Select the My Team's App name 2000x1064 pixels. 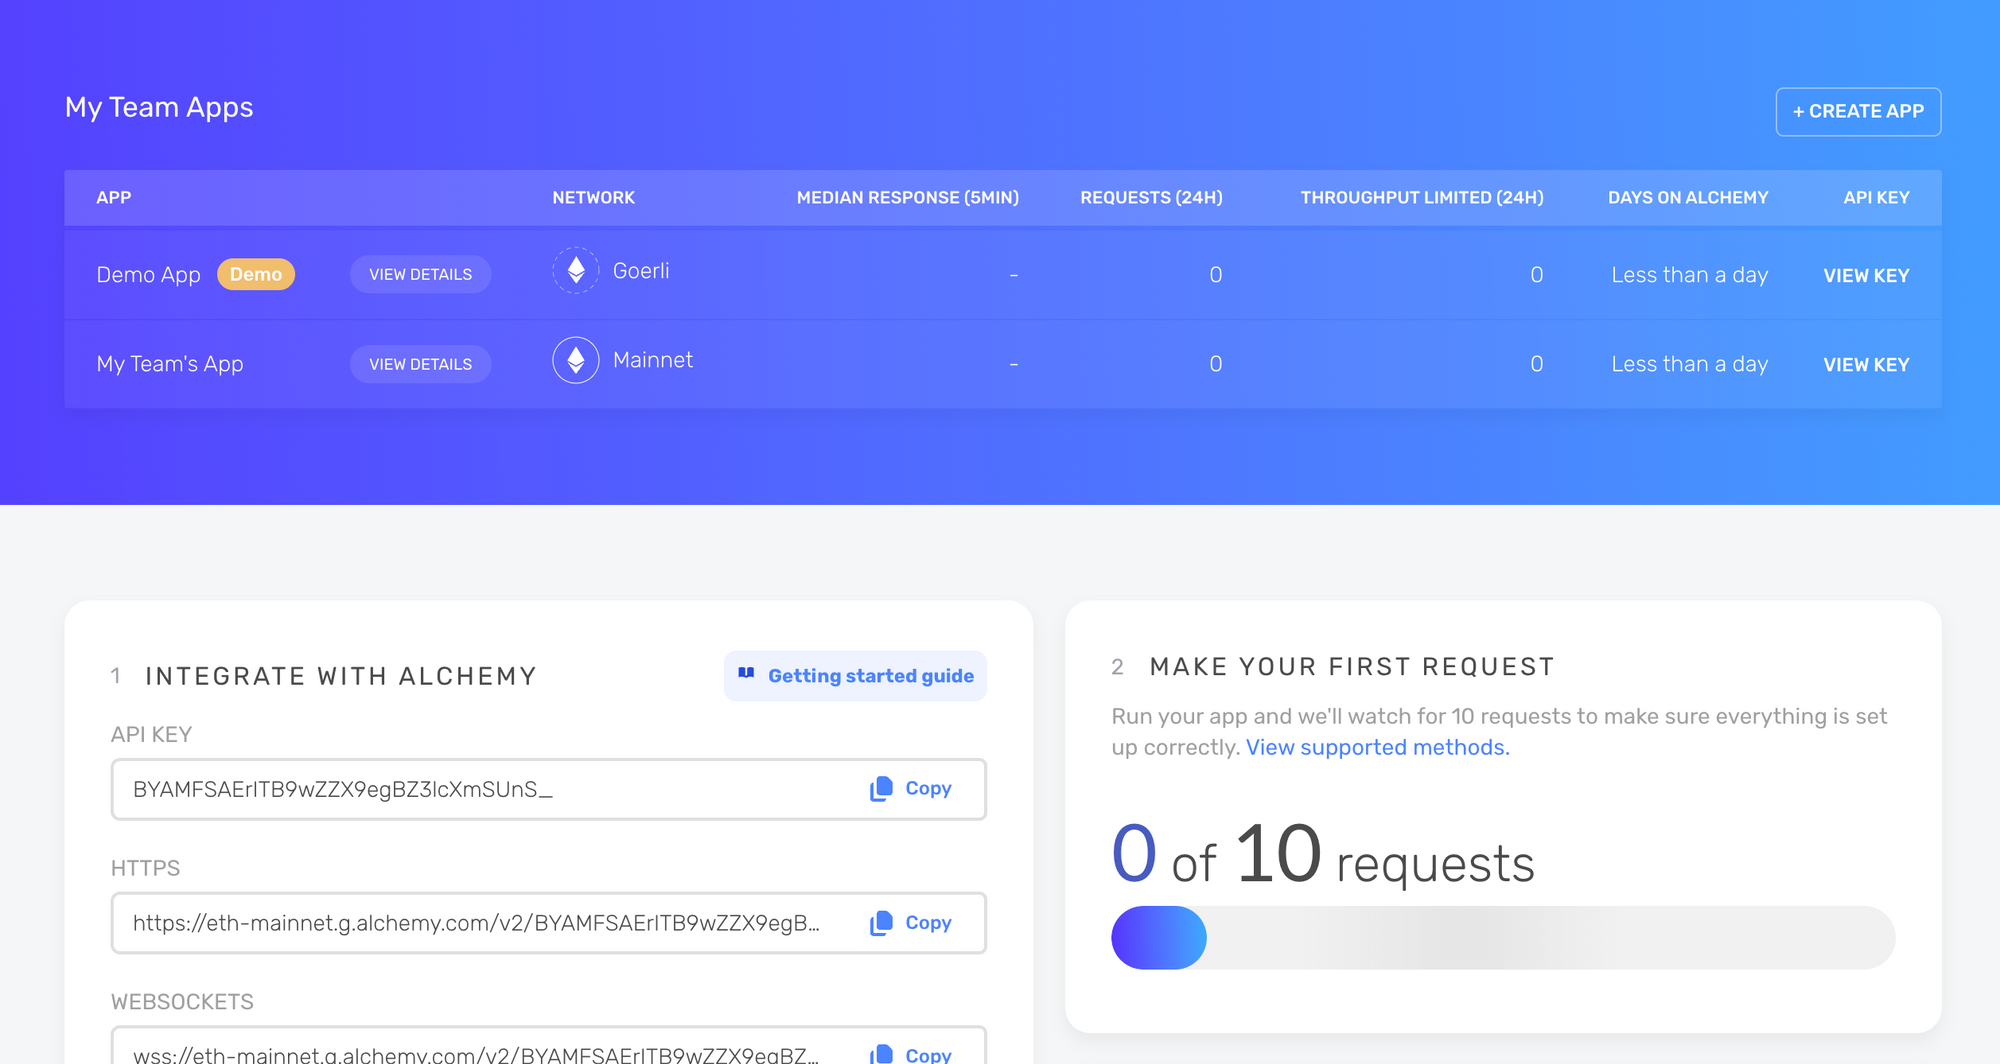click(x=170, y=364)
